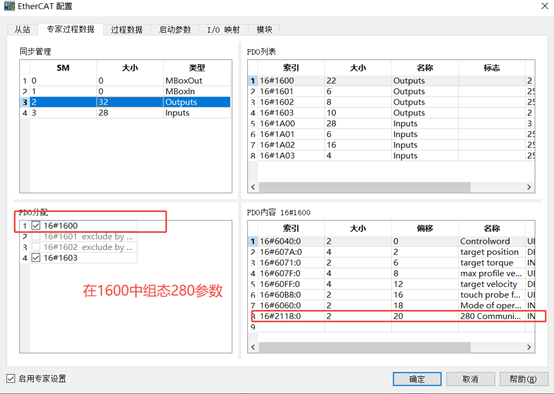Click the SM column header
Viewport: 554px width, 394px height.
pyautogui.click(x=63, y=68)
